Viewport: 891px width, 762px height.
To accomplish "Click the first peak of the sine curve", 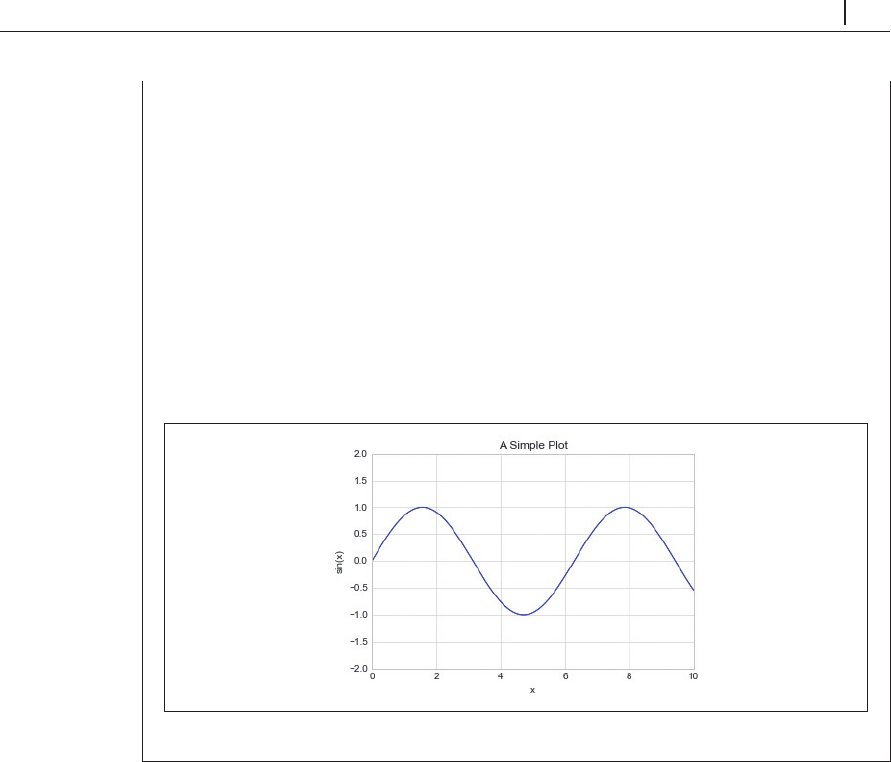I will [423, 507].
